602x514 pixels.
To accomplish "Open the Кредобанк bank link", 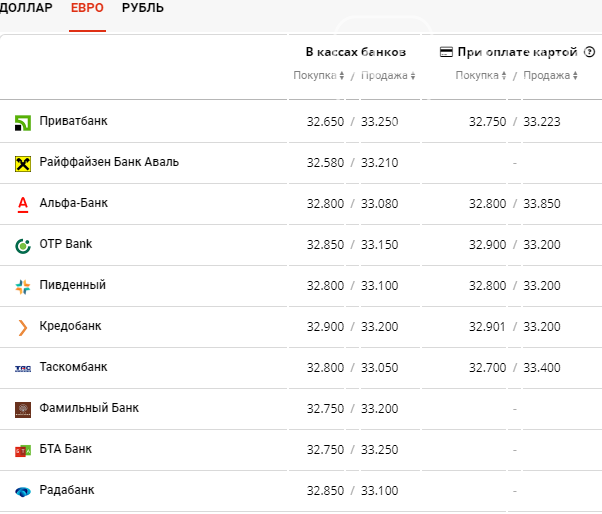I will tap(70, 326).
